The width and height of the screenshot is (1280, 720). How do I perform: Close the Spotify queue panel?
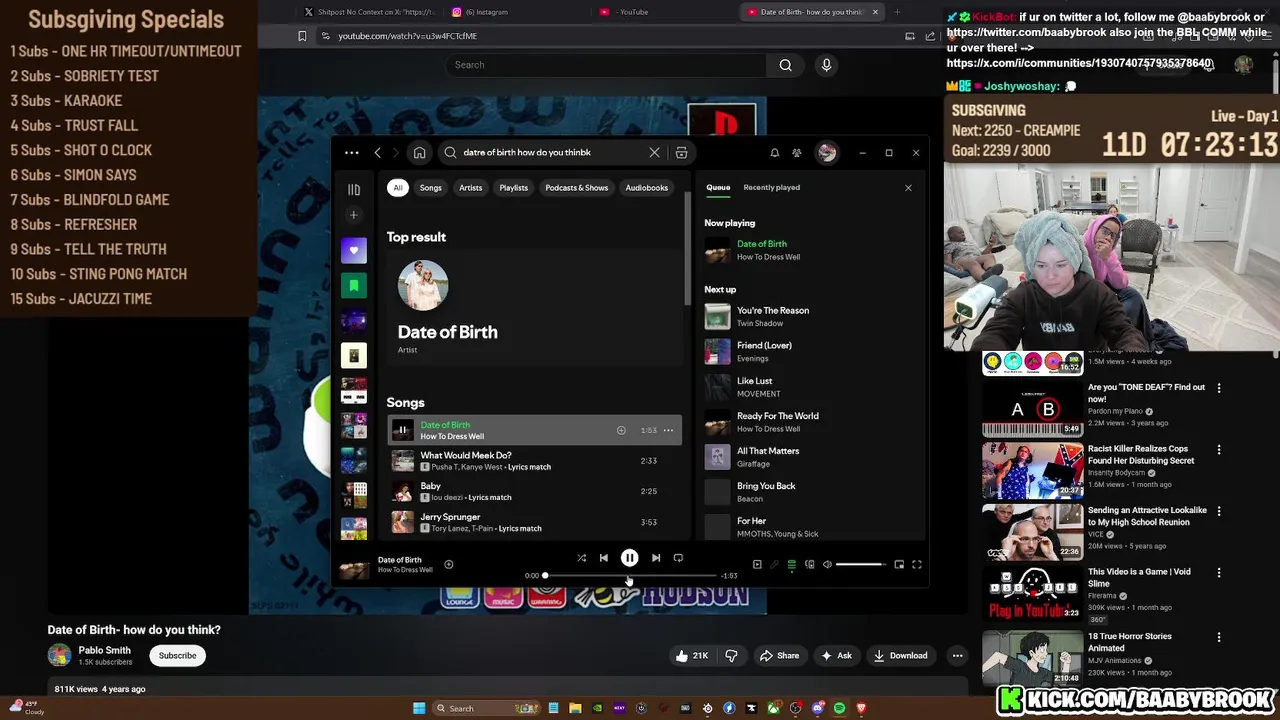[x=908, y=188]
